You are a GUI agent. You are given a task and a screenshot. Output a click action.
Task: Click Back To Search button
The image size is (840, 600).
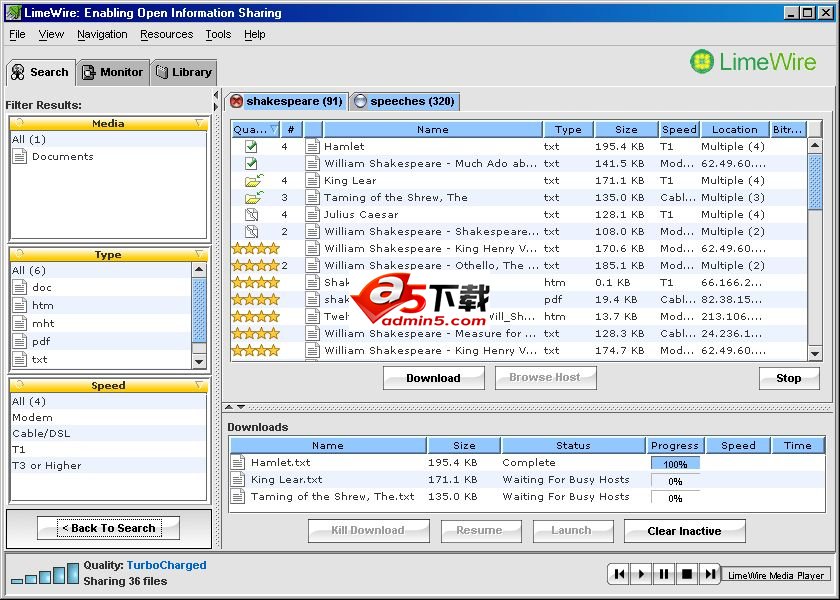tap(108, 528)
